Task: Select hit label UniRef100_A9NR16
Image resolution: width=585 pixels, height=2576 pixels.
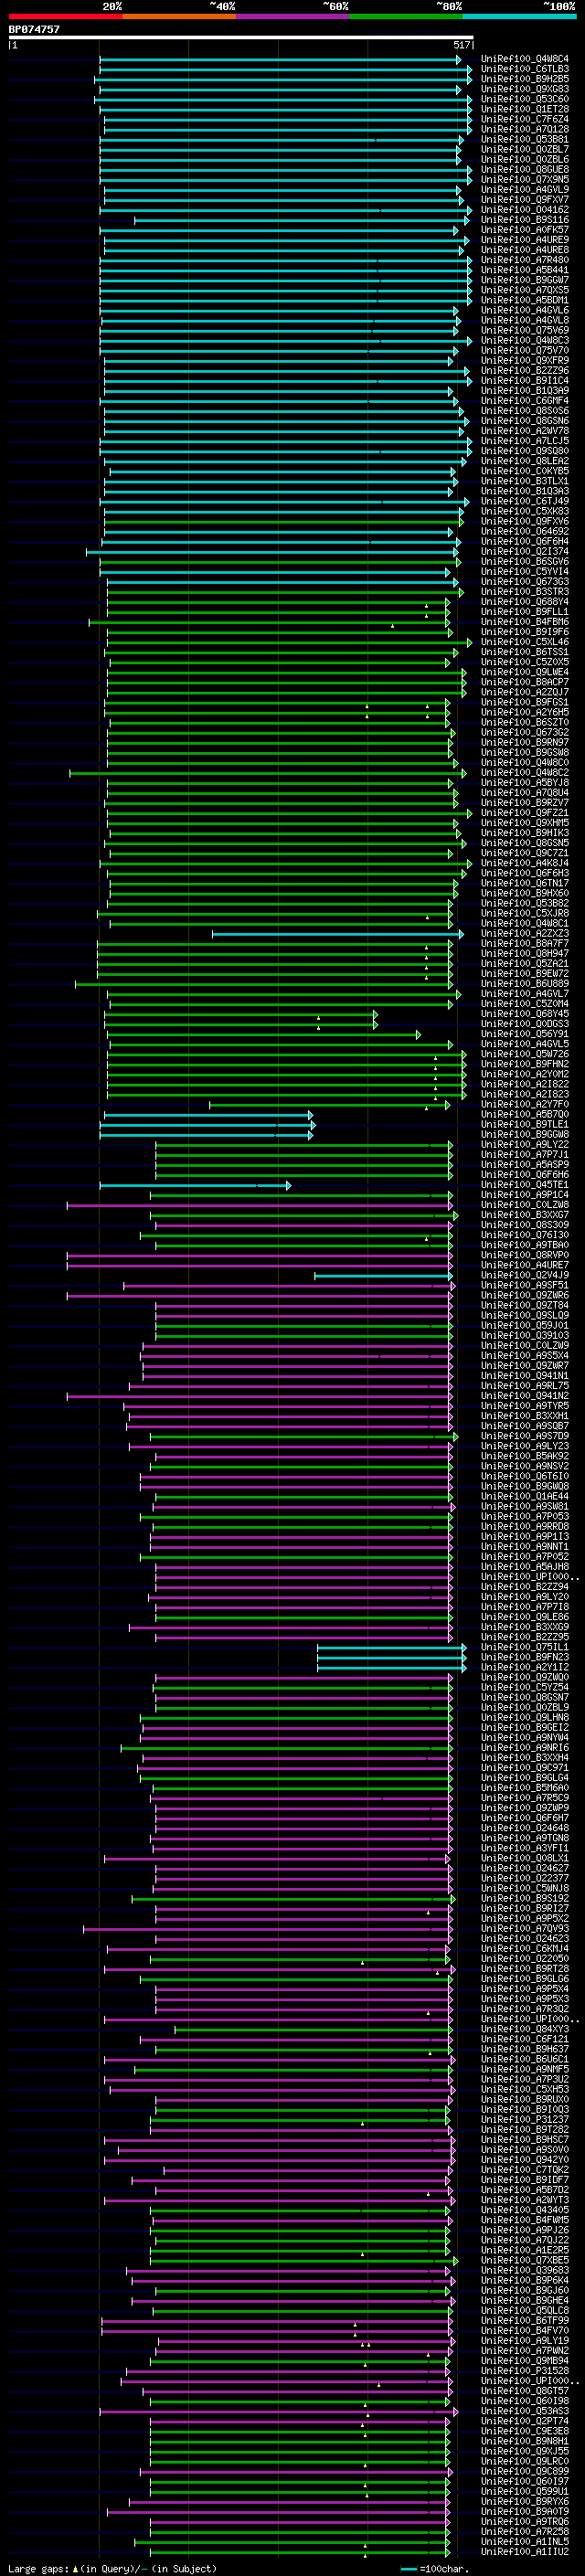Action: [525, 1747]
